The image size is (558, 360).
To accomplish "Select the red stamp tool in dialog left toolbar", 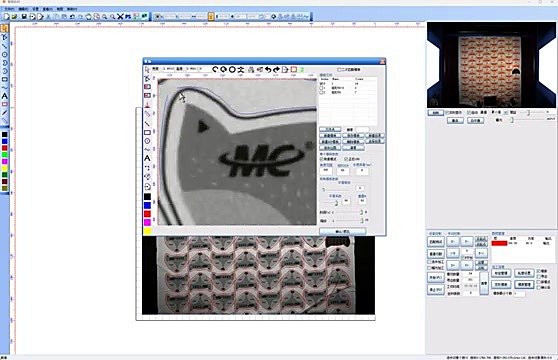I will (147, 105).
